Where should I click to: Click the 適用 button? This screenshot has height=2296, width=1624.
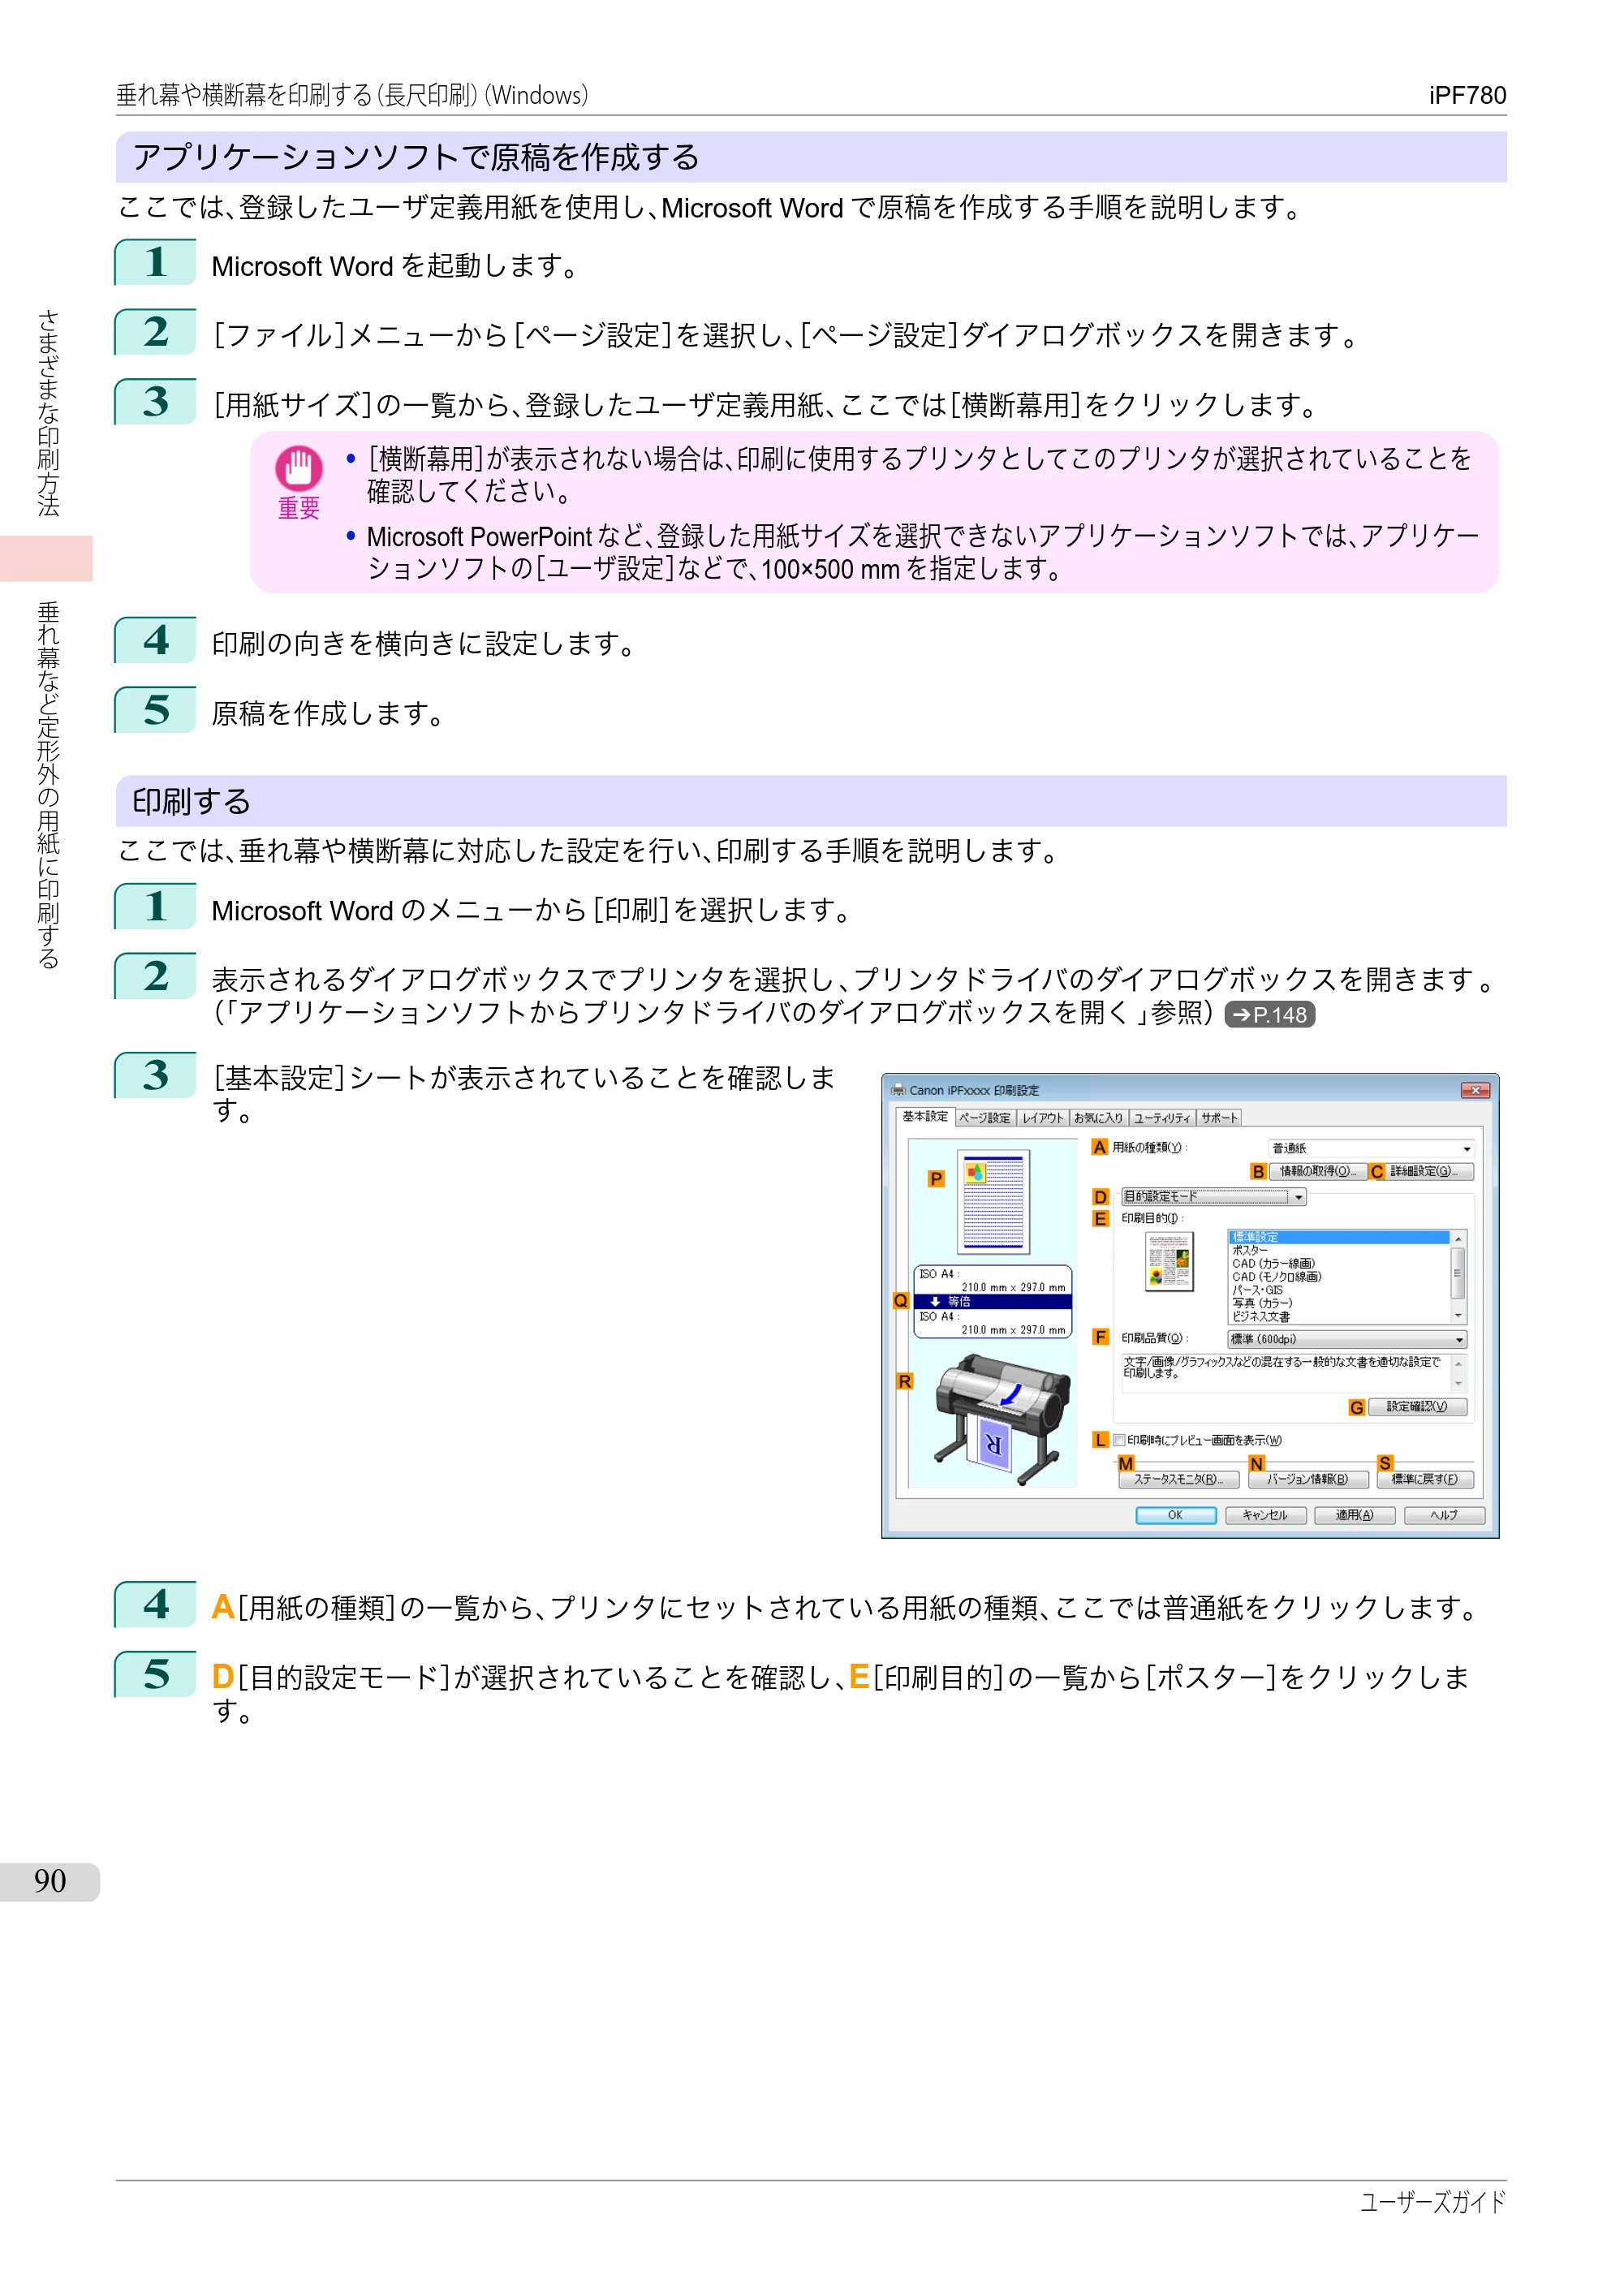pos(1354,1515)
